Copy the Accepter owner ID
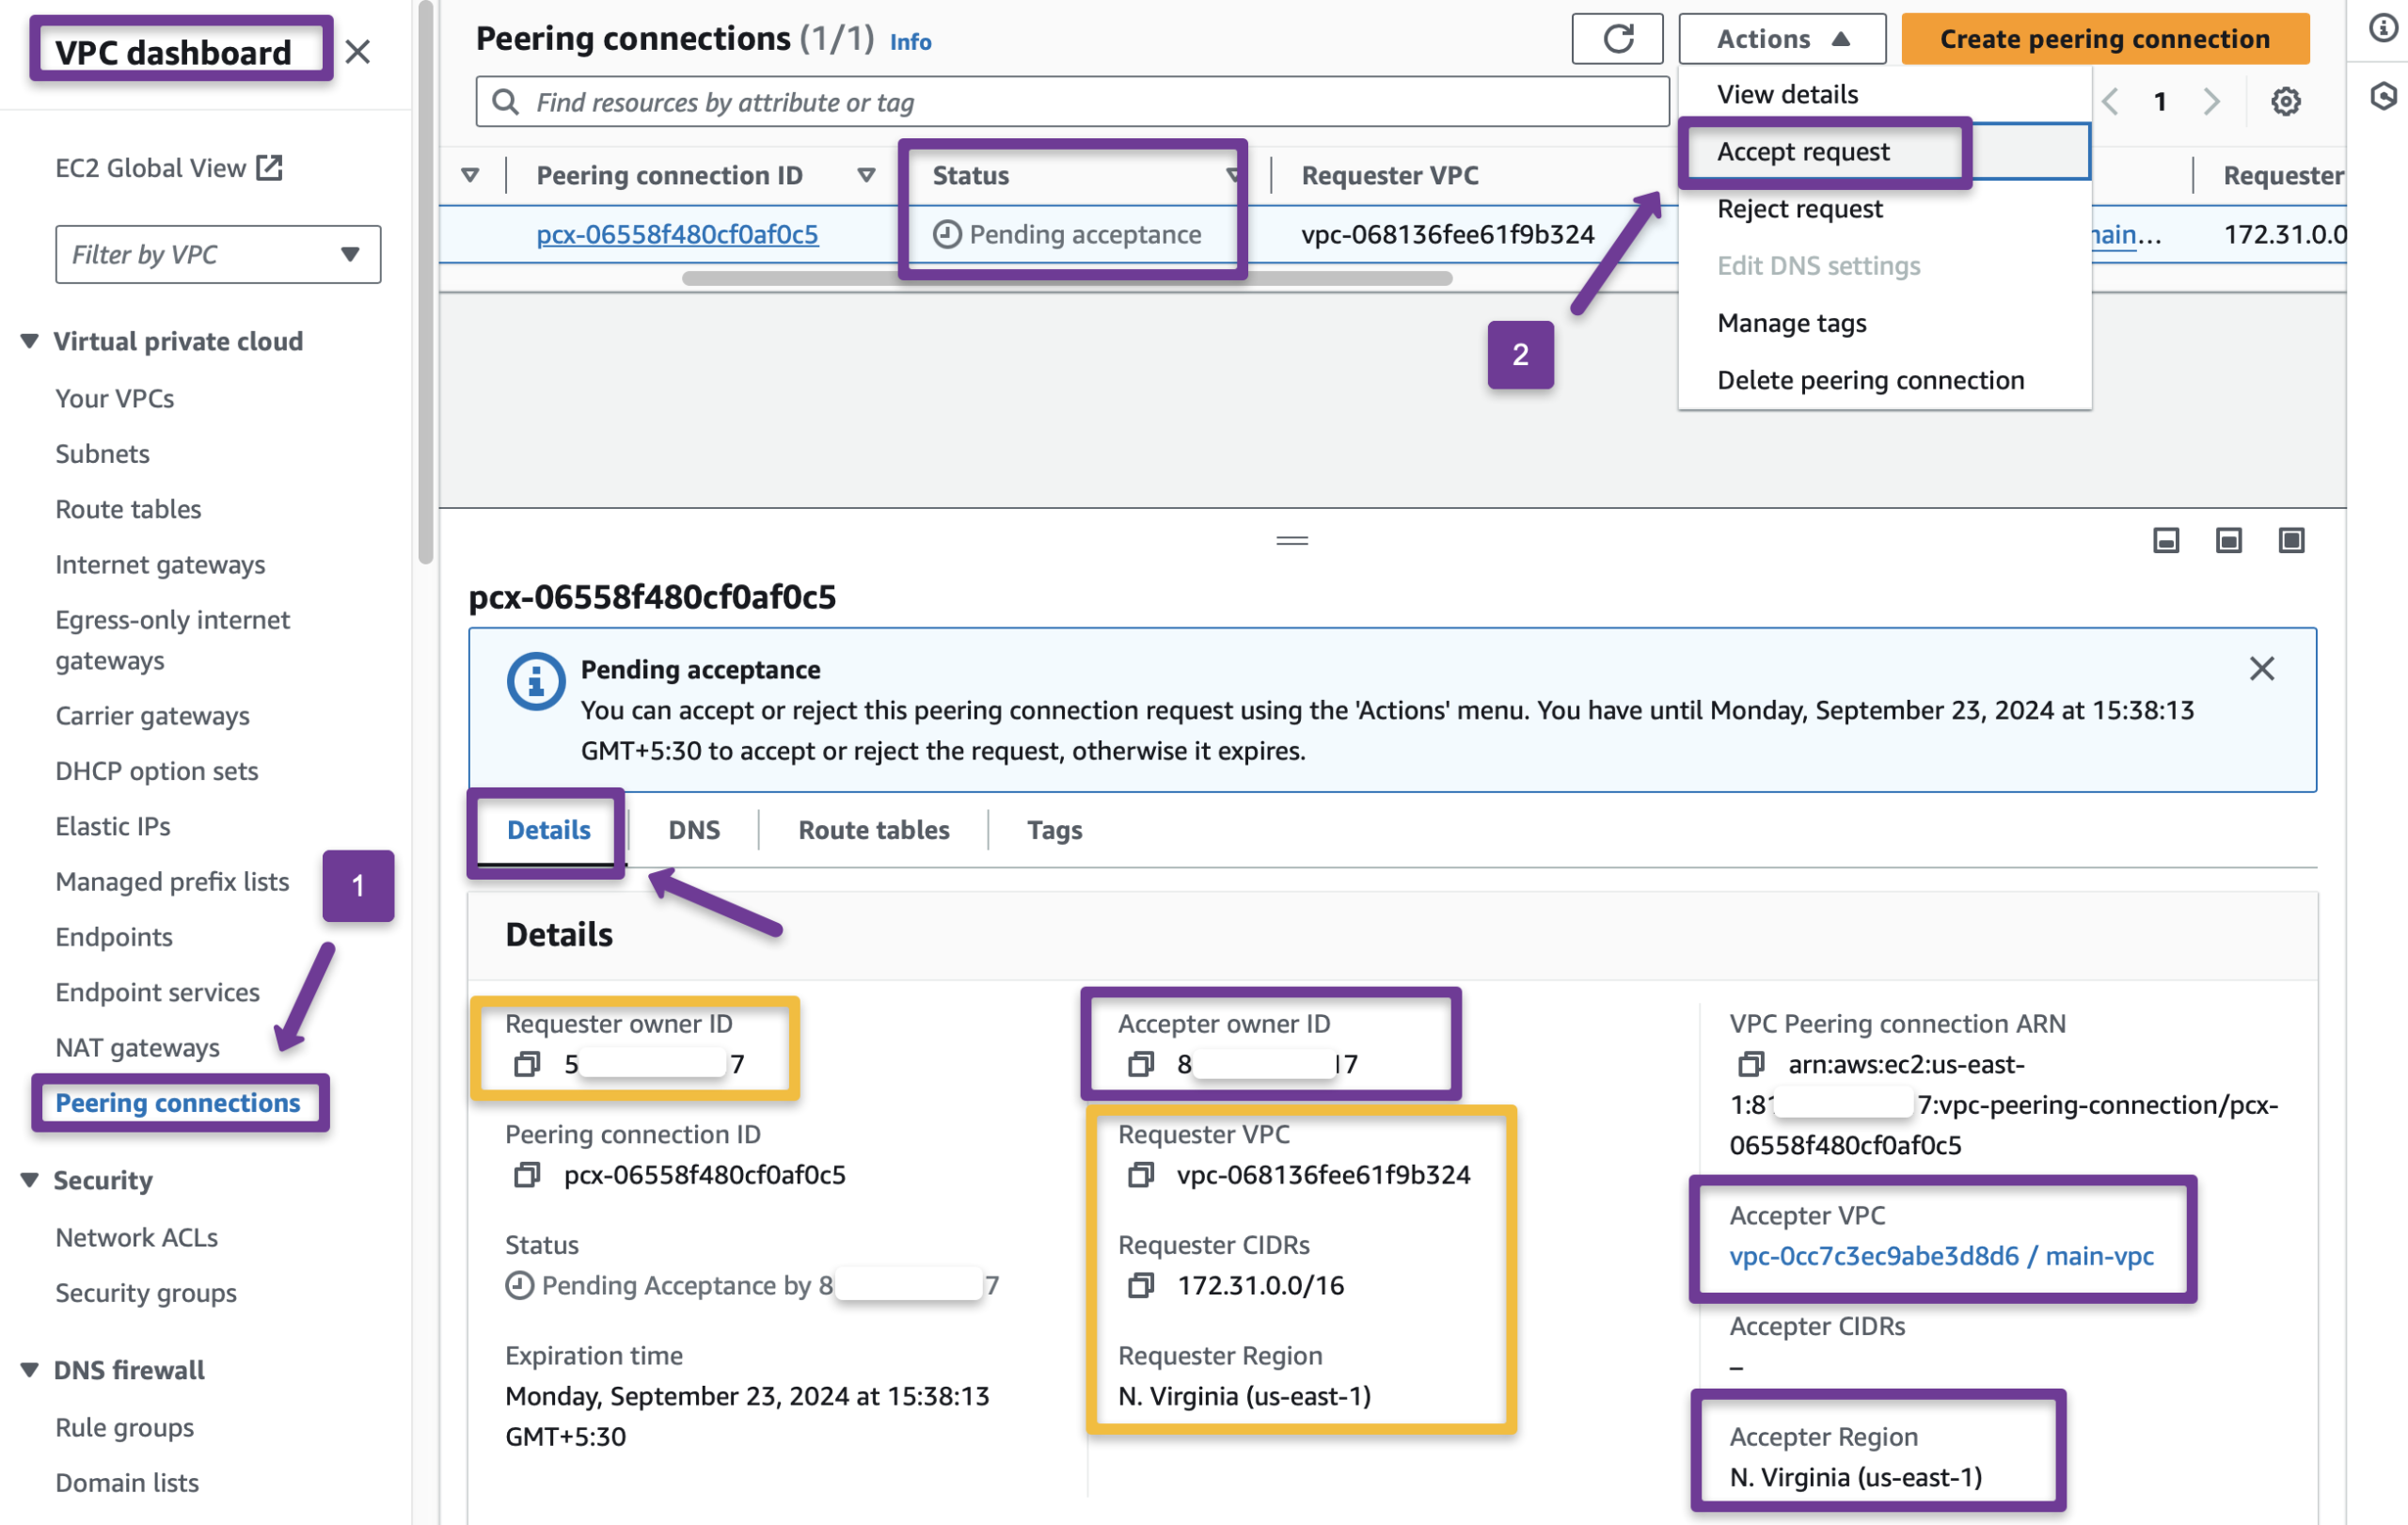 point(1139,1064)
